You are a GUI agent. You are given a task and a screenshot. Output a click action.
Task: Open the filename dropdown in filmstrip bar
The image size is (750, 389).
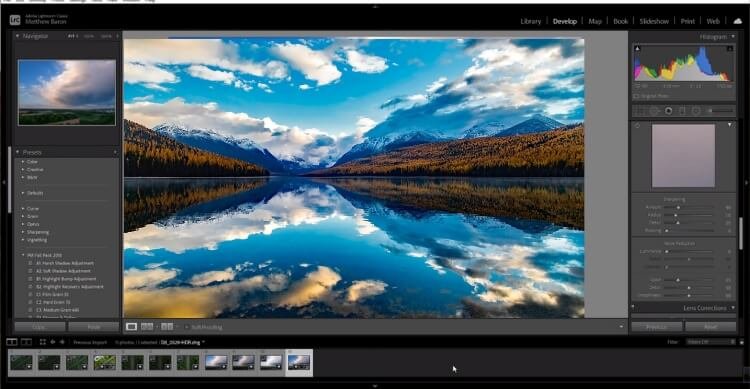coord(203,342)
